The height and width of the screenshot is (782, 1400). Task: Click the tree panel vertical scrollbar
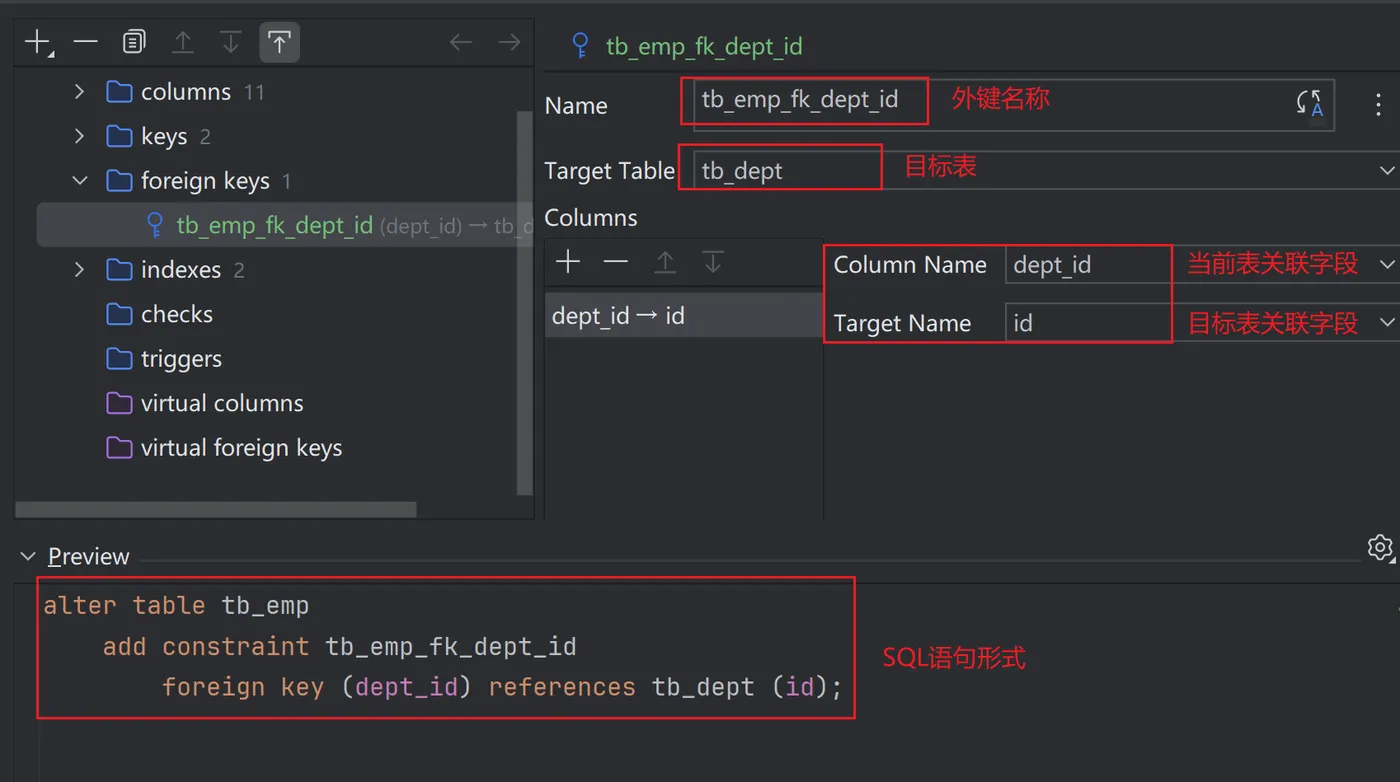click(x=525, y=302)
